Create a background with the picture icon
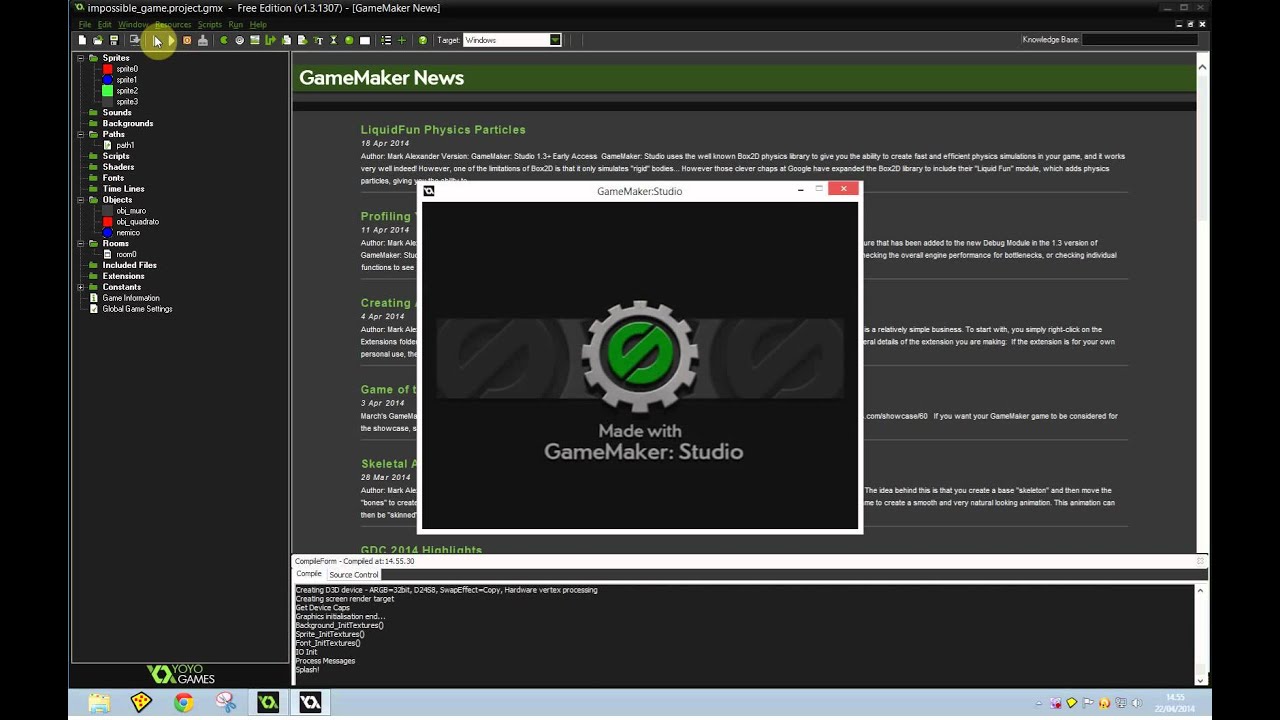The width and height of the screenshot is (1280, 720). [x=255, y=40]
